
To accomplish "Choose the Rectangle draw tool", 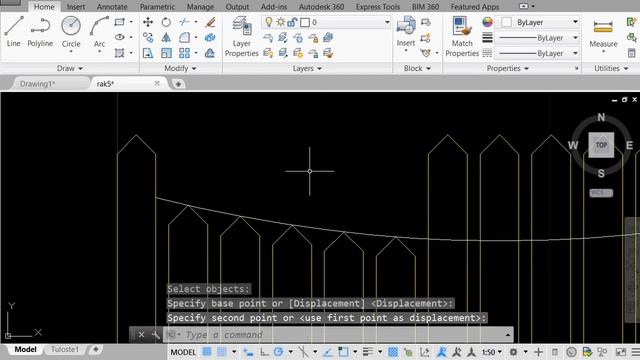I will point(119,22).
